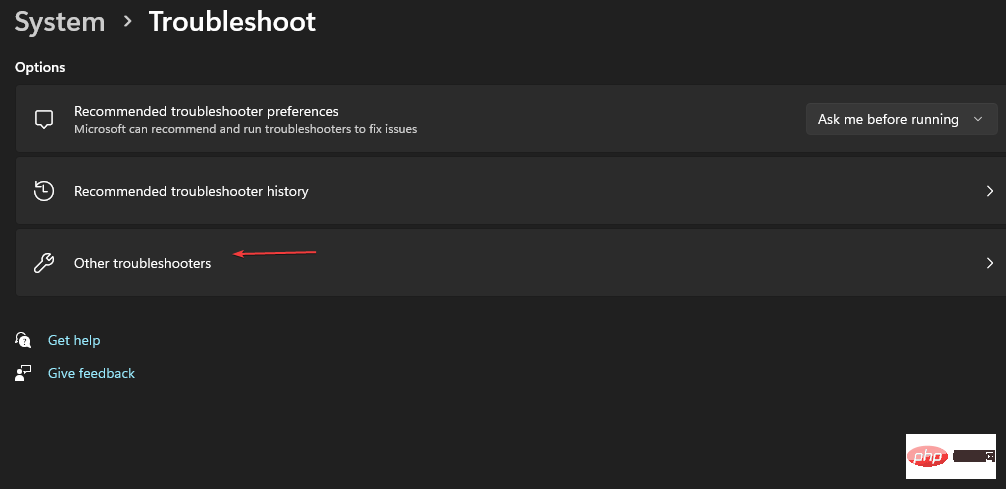
Task: Click the breadcrumb separator arrow after System
Action: (x=127, y=22)
